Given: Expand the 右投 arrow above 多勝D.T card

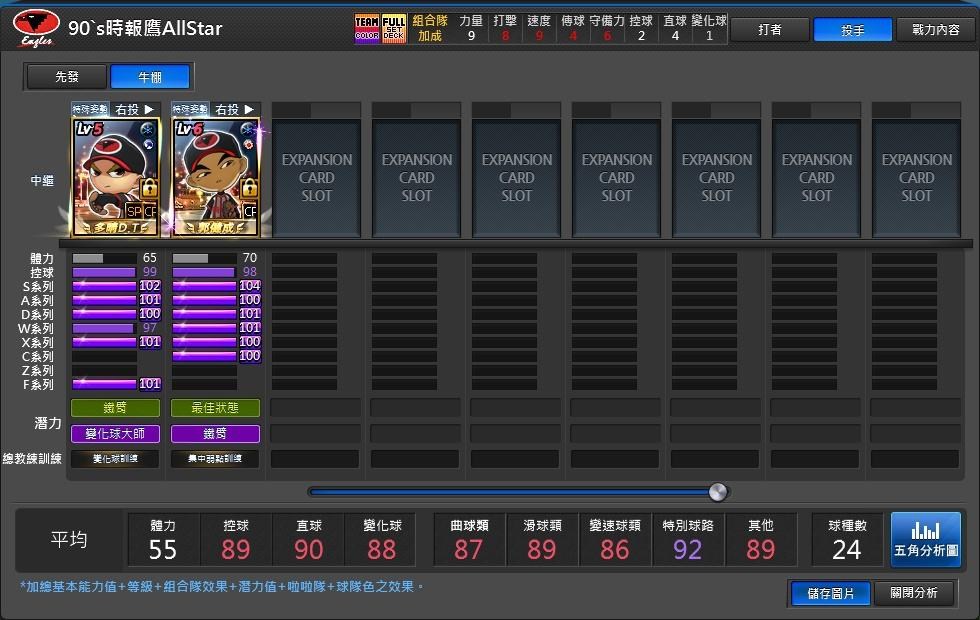Looking at the screenshot, I should 149,109.
